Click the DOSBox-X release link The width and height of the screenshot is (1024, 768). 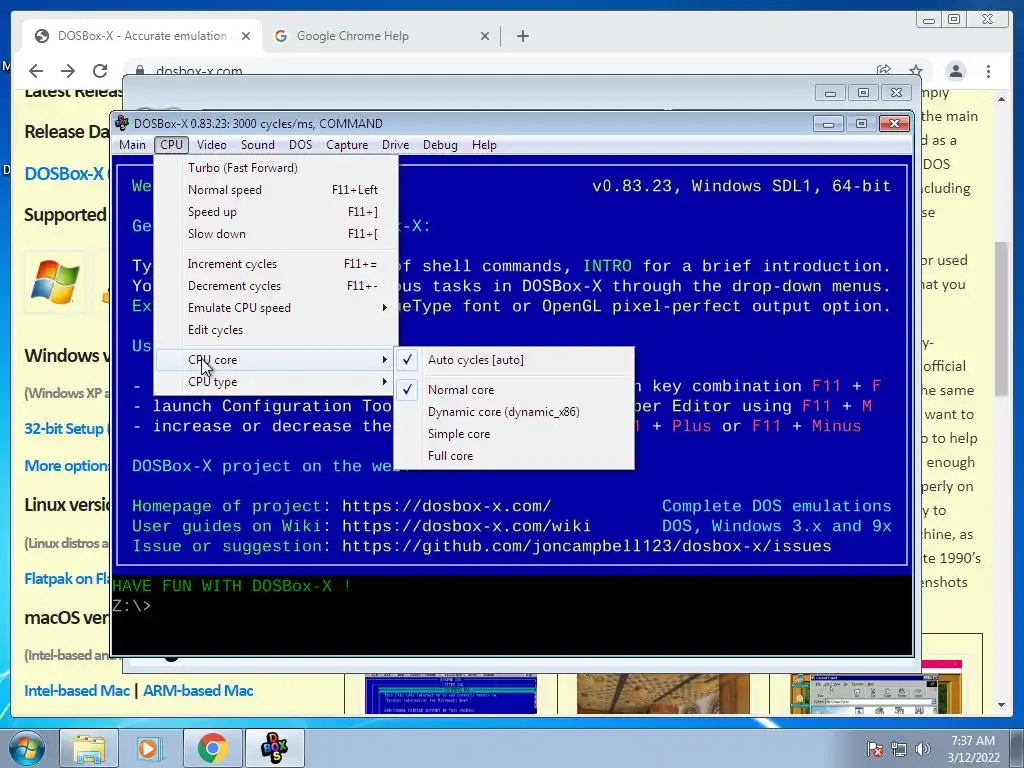65,174
